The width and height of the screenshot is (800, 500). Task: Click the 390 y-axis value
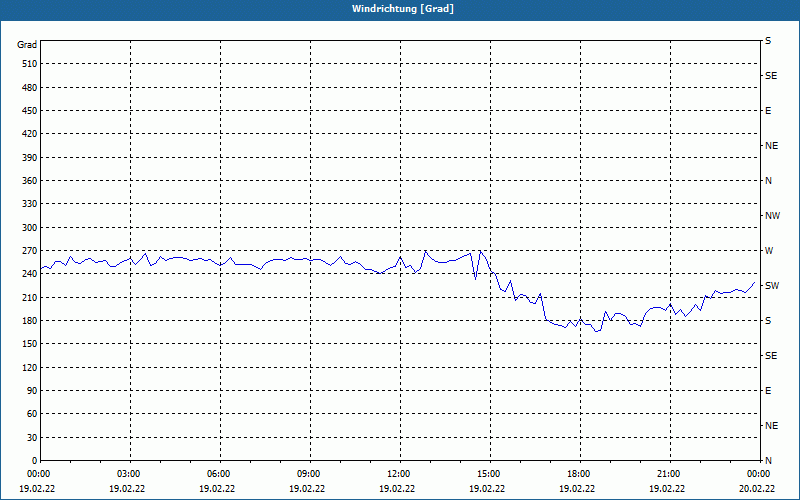point(30,158)
